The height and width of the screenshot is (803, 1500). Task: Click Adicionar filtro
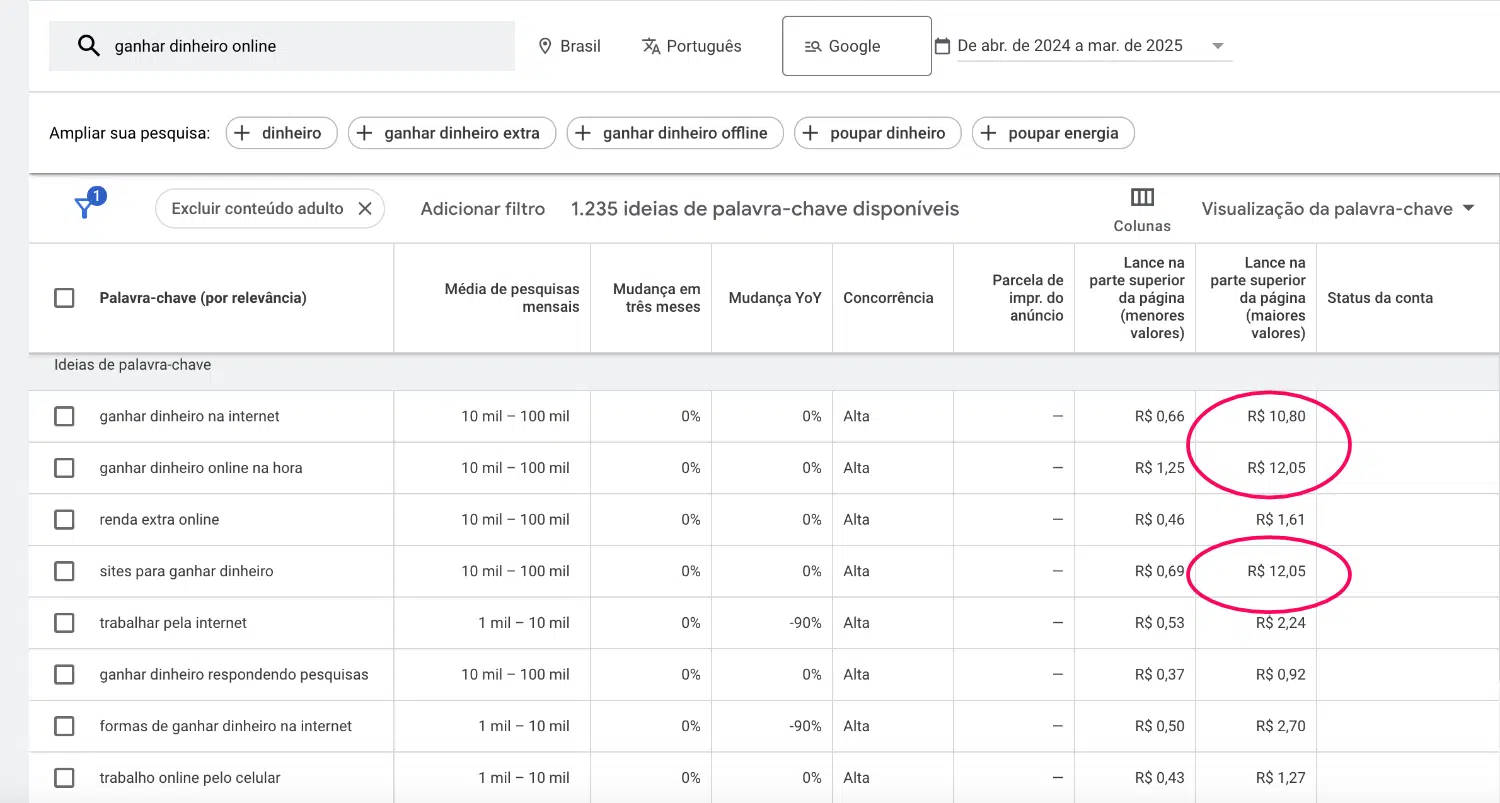(482, 208)
